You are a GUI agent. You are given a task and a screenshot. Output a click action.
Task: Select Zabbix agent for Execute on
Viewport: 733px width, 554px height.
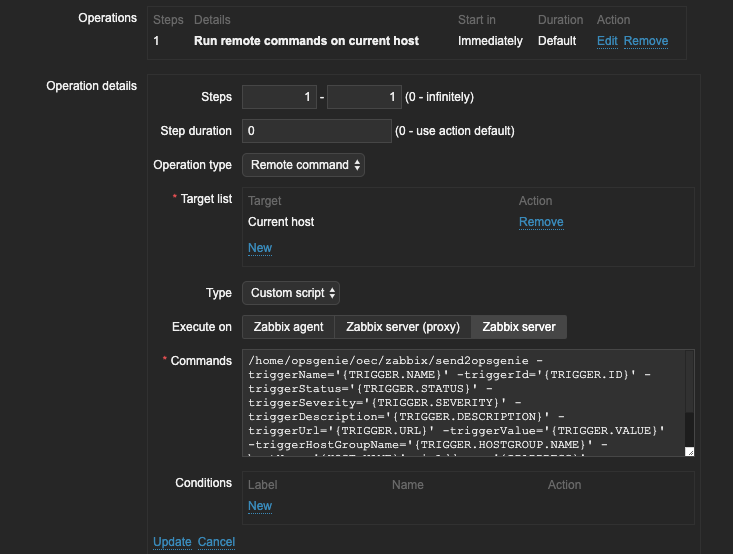(x=288, y=327)
